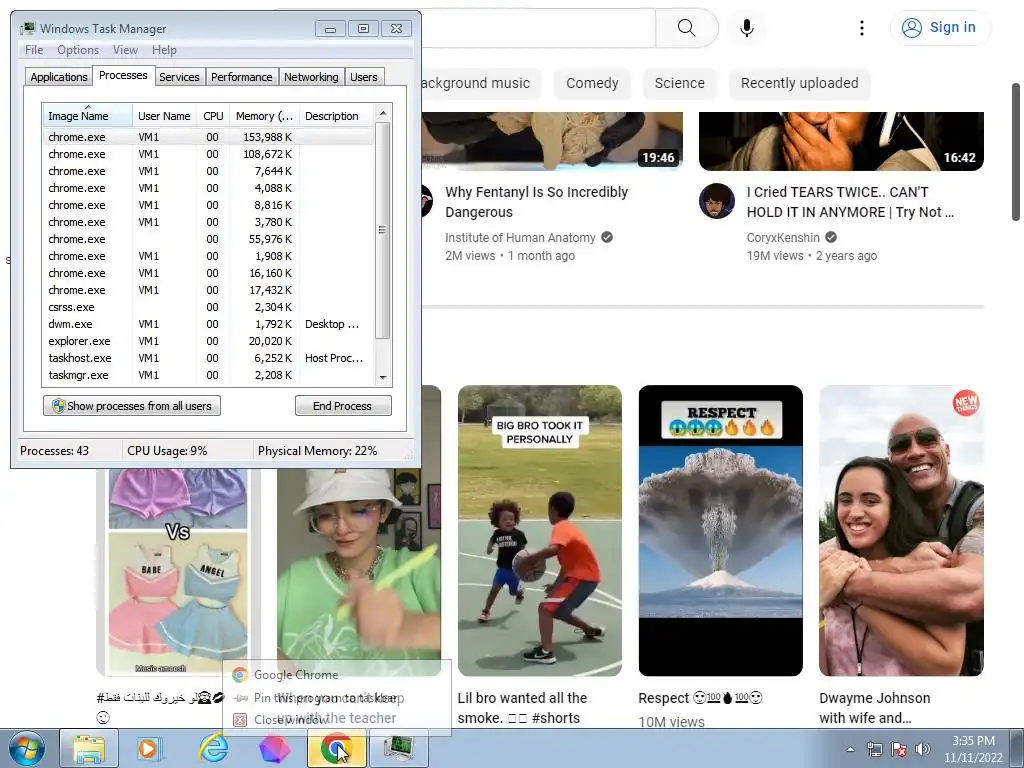1024x768 pixels.
Task: Switch to the Networking tab
Action: pyautogui.click(x=311, y=76)
